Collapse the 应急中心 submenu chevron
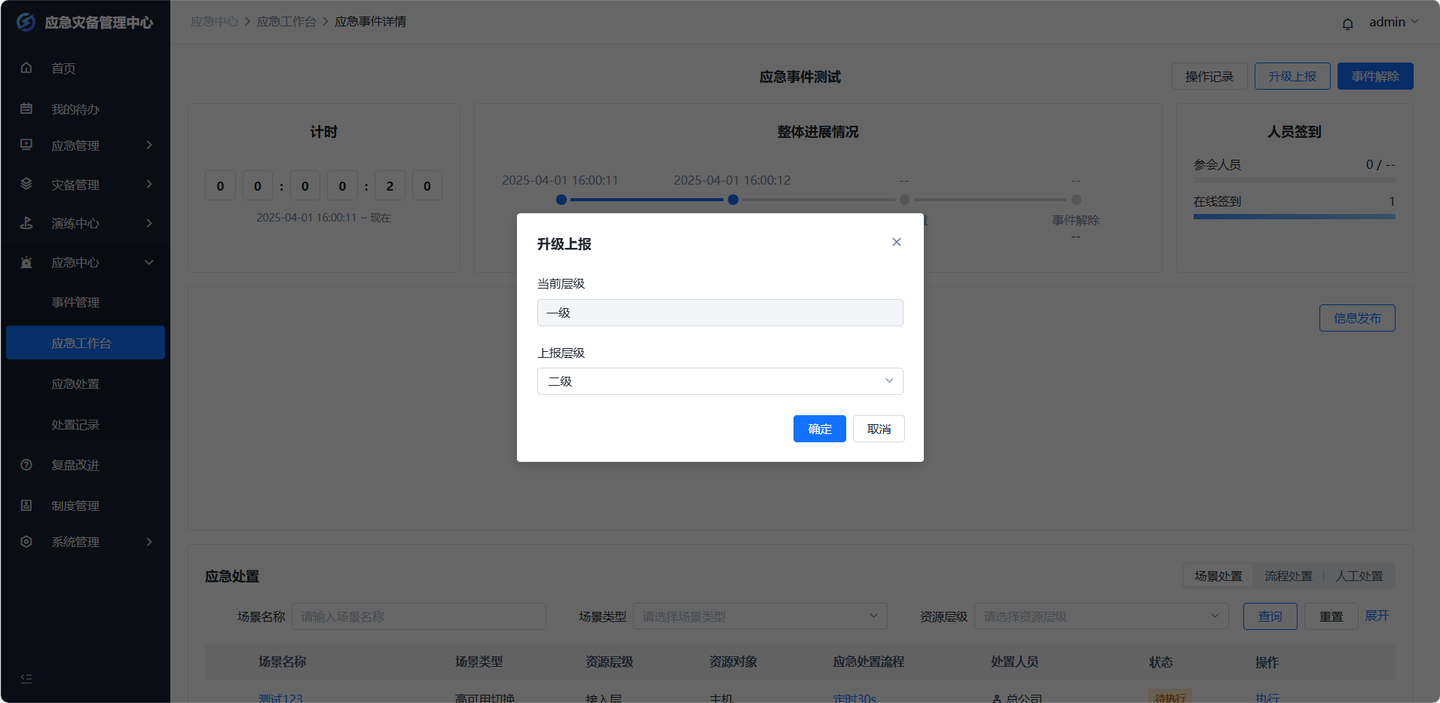1440x703 pixels. (149, 262)
